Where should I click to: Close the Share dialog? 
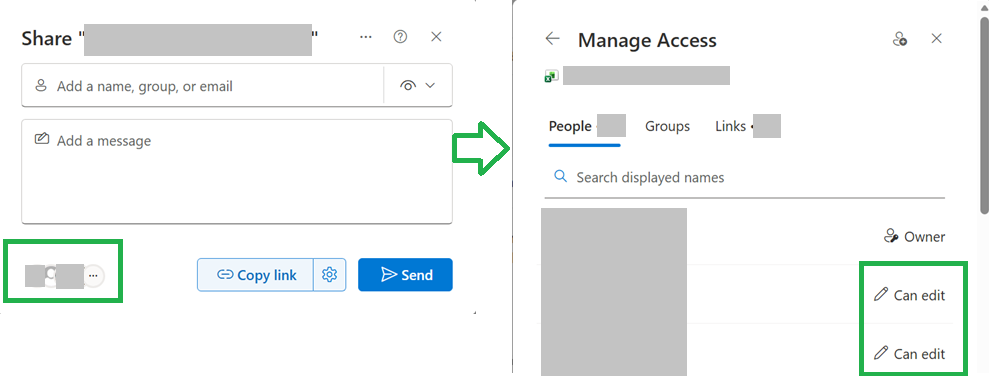pos(436,37)
